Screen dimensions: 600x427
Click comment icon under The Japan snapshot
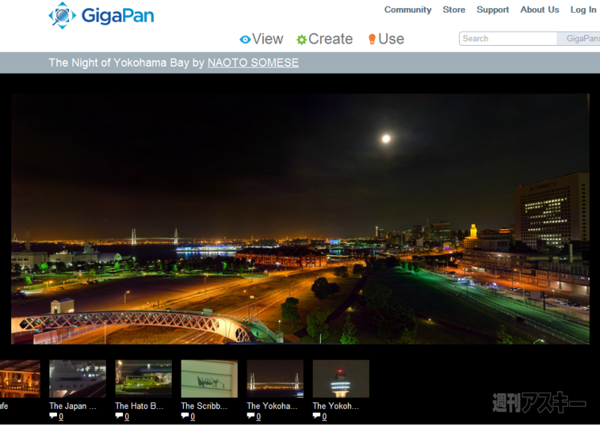click(x=53, y=416)
